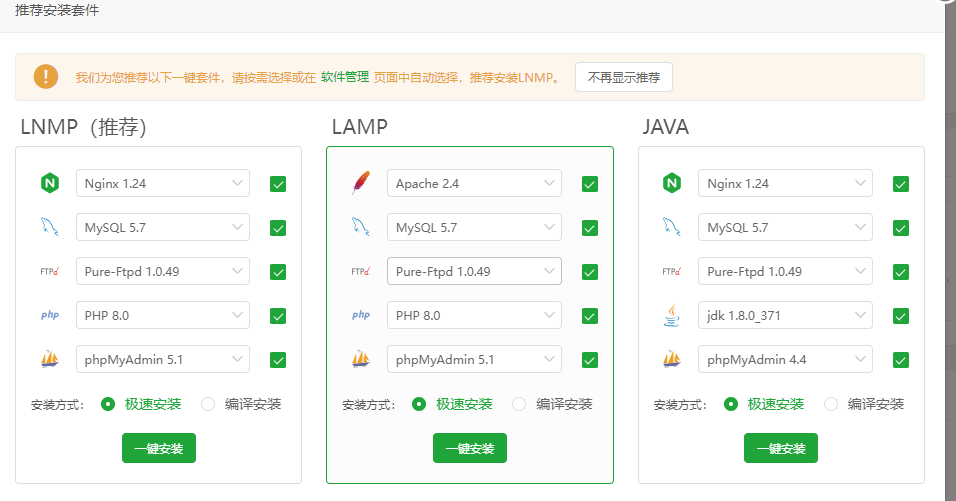Screen dimensions: 956x501
Task: Open the 软件管理 link in notice
Action: [x=344, y=77]
